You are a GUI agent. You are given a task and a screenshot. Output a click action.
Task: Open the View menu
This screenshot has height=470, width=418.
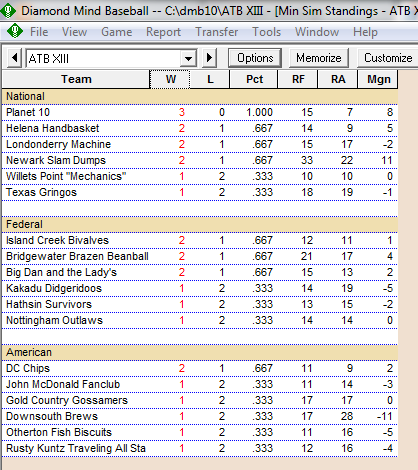(x=74, y=32)
